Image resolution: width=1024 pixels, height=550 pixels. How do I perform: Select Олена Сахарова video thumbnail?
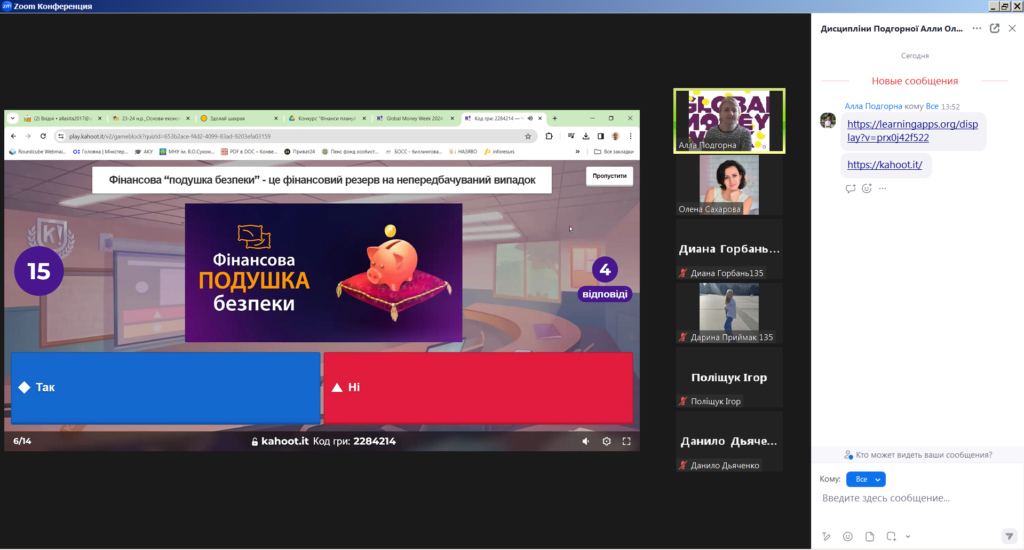729,185
